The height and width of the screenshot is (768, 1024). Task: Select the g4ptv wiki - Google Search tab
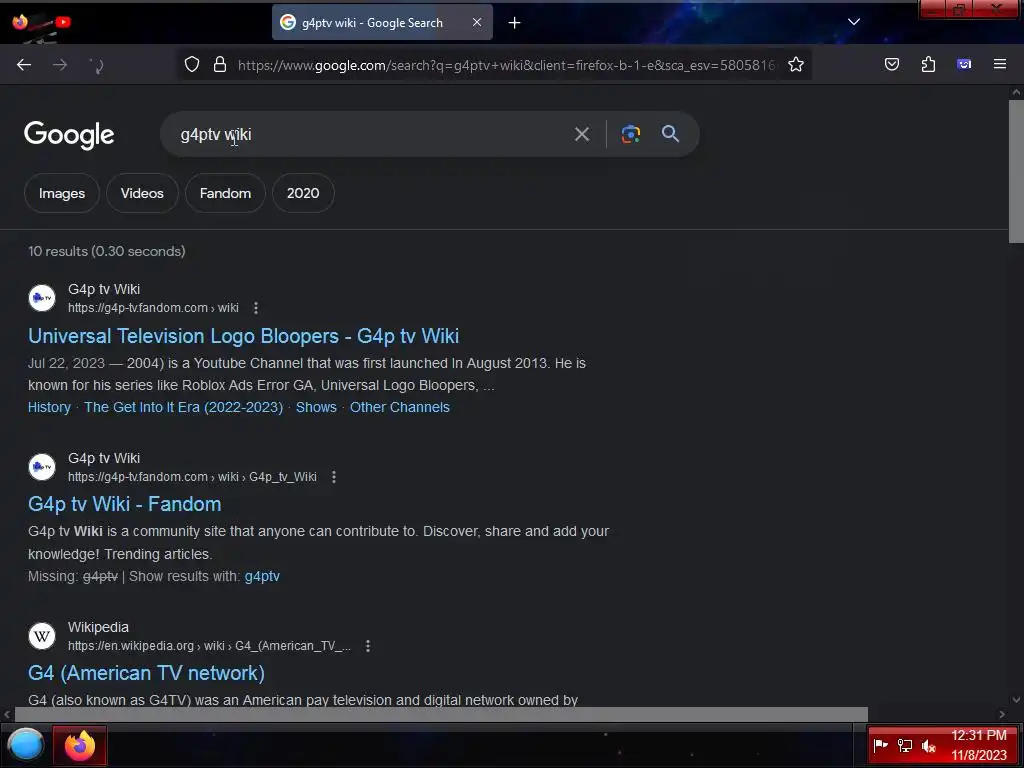(382, 22)
